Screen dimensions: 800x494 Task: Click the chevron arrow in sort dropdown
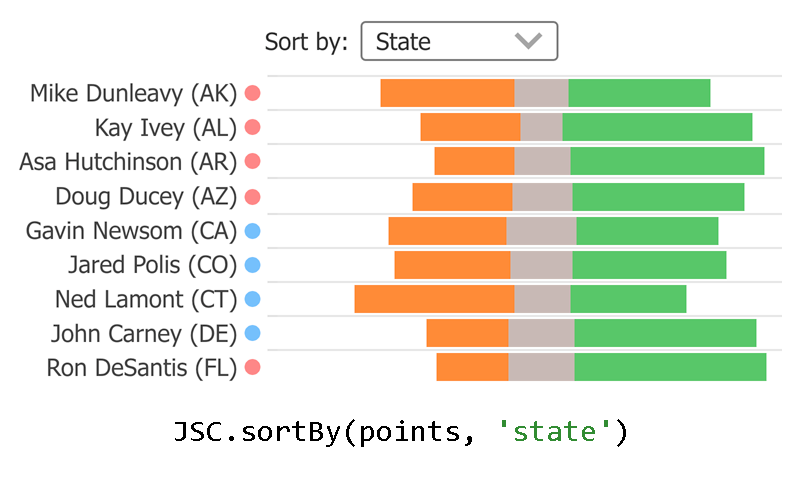[x=527, y=41]
